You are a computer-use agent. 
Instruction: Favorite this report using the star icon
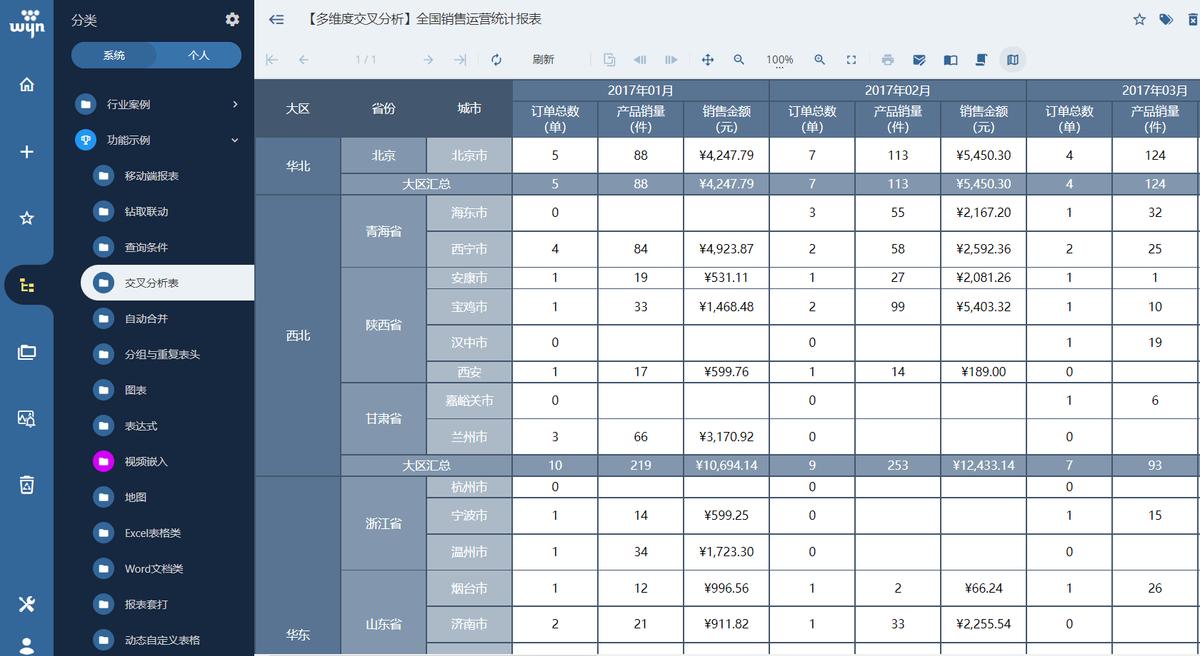pyautogui.click(x=1139, y=19)
